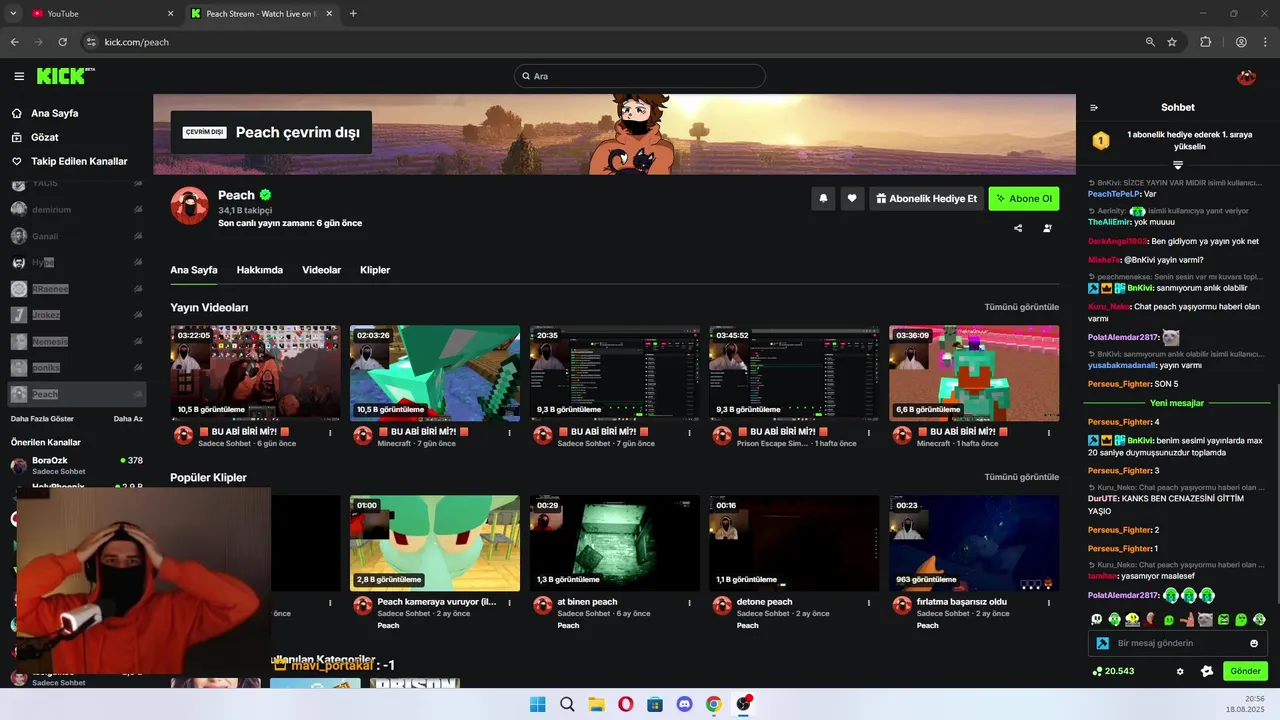Click Tümünü görüntüle for Popüler Klipler
The height and width of the screenshot is (720, 1280).
(x=1022, y=477)
